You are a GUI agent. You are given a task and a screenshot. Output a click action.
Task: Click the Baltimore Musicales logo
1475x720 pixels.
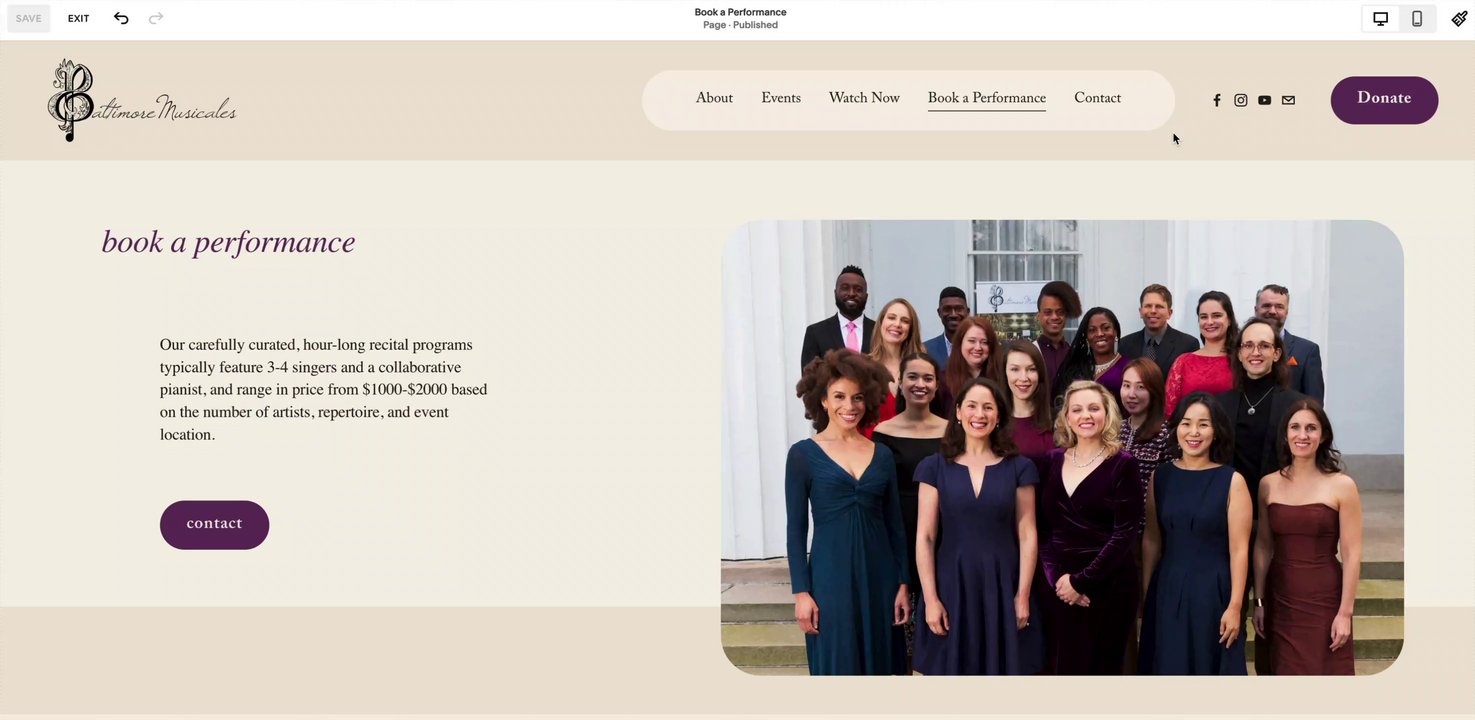tap(141, 100)
